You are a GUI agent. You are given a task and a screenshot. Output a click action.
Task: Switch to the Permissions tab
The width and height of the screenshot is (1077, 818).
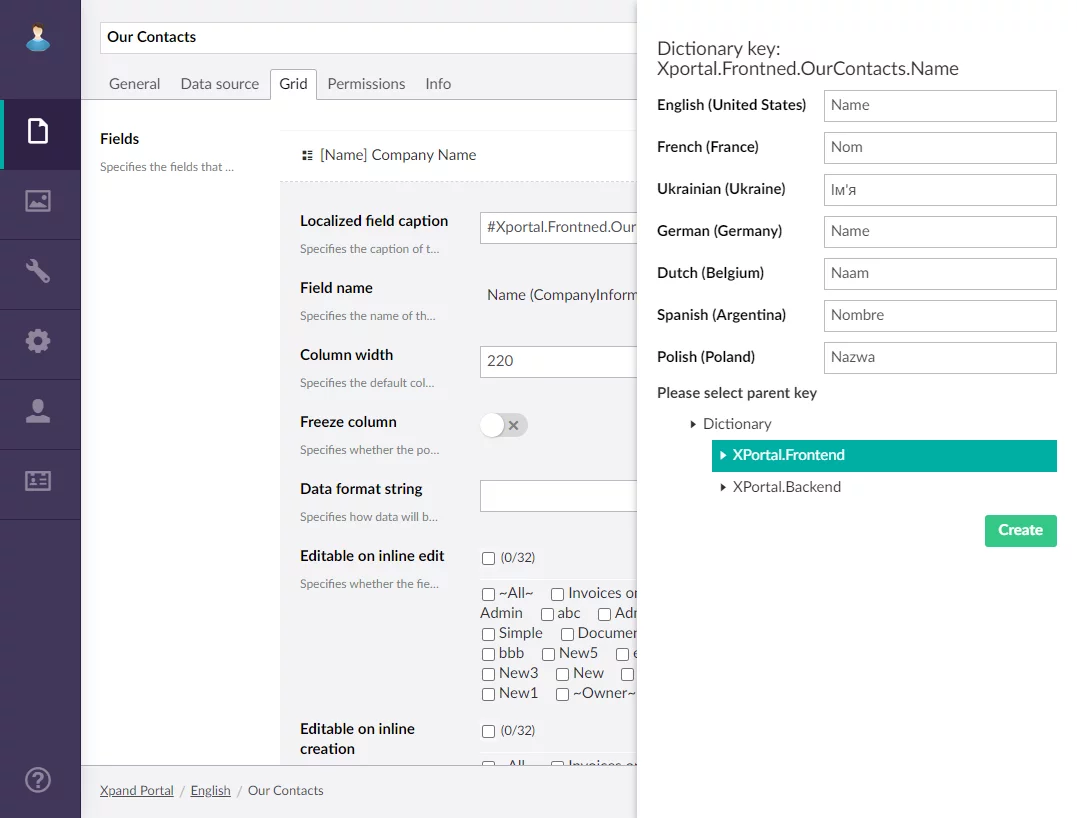tap(366, 84)
